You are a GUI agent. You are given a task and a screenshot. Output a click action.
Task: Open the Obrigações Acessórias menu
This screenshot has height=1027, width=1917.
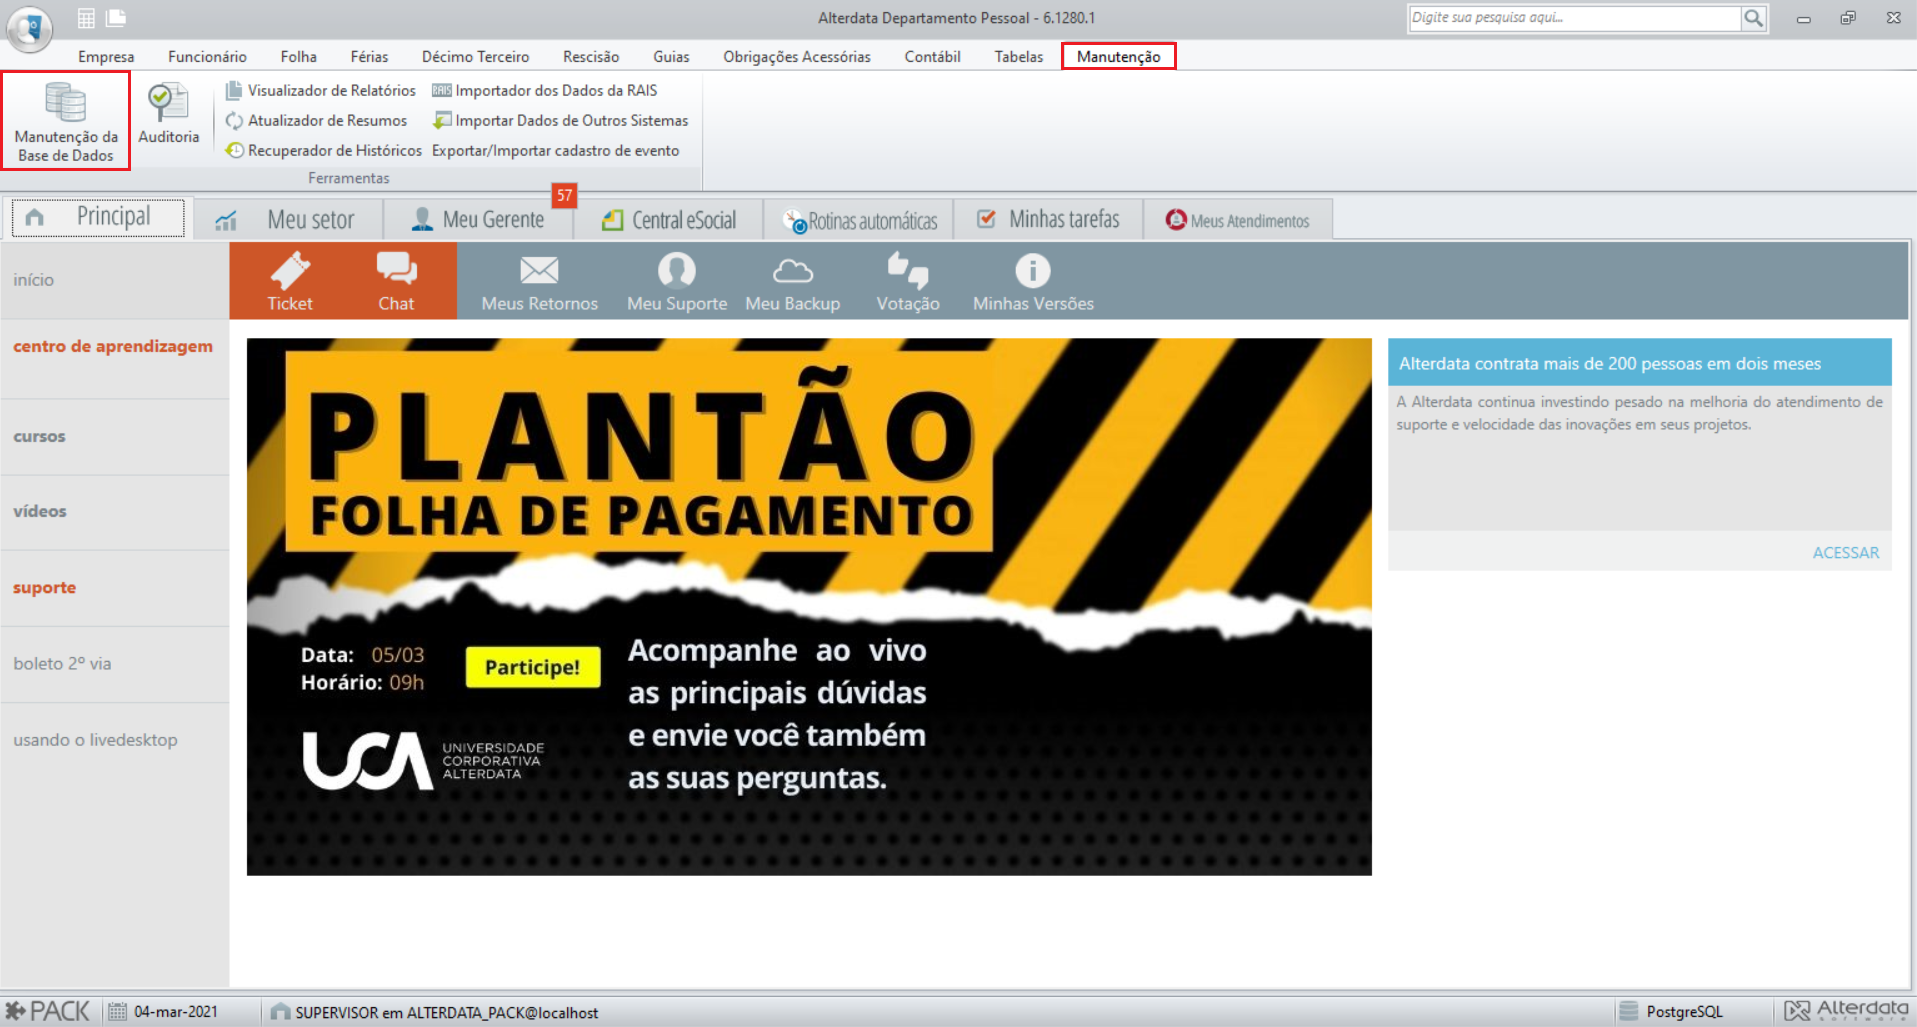(x=797, y=56)
